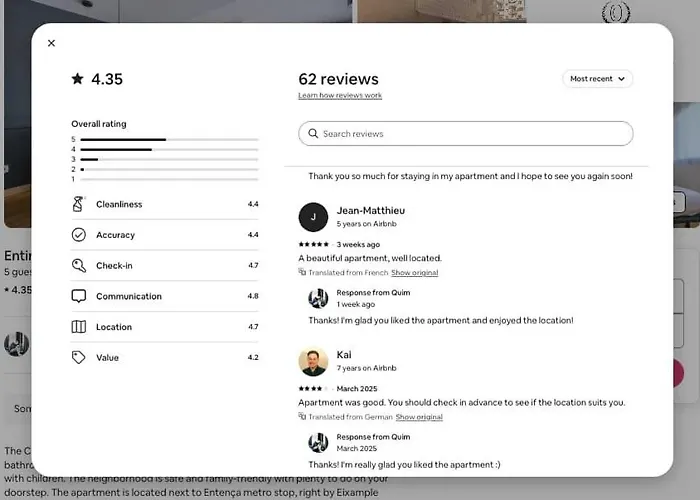Click the star icon next to 4.35
Viewport: 700px width, 500px height.
77,79
